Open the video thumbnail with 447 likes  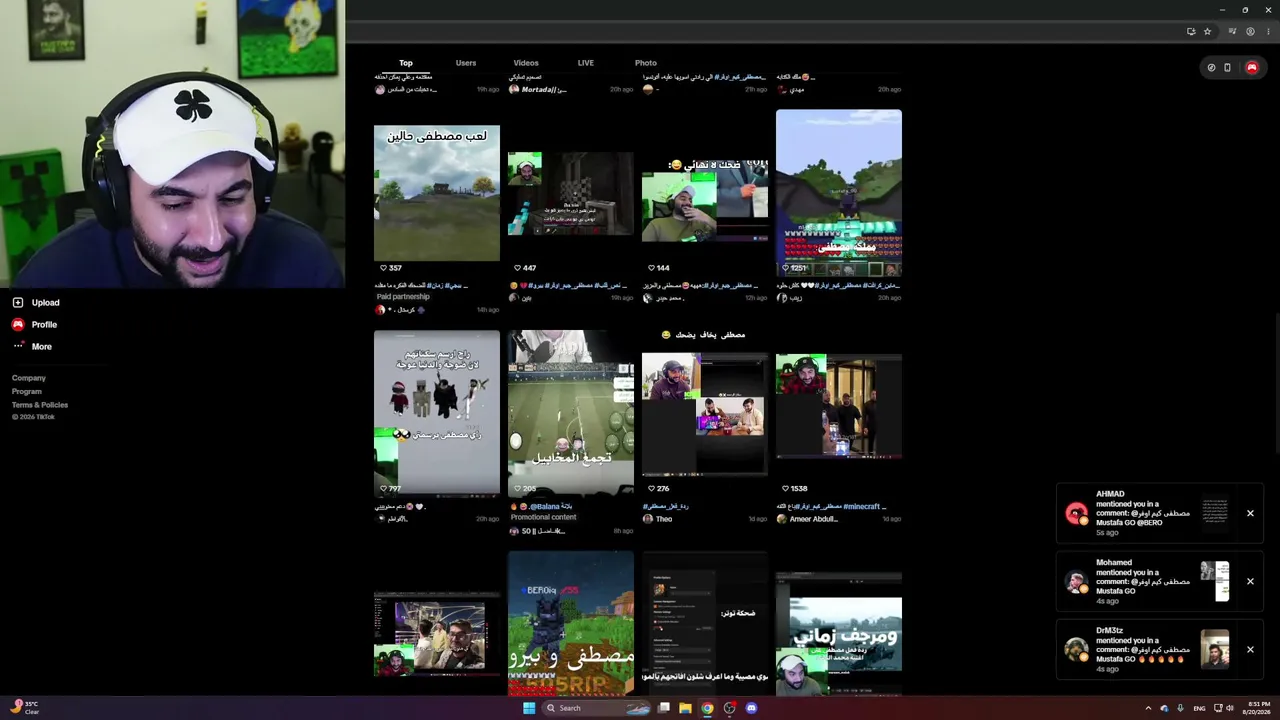tap(570, 193)
